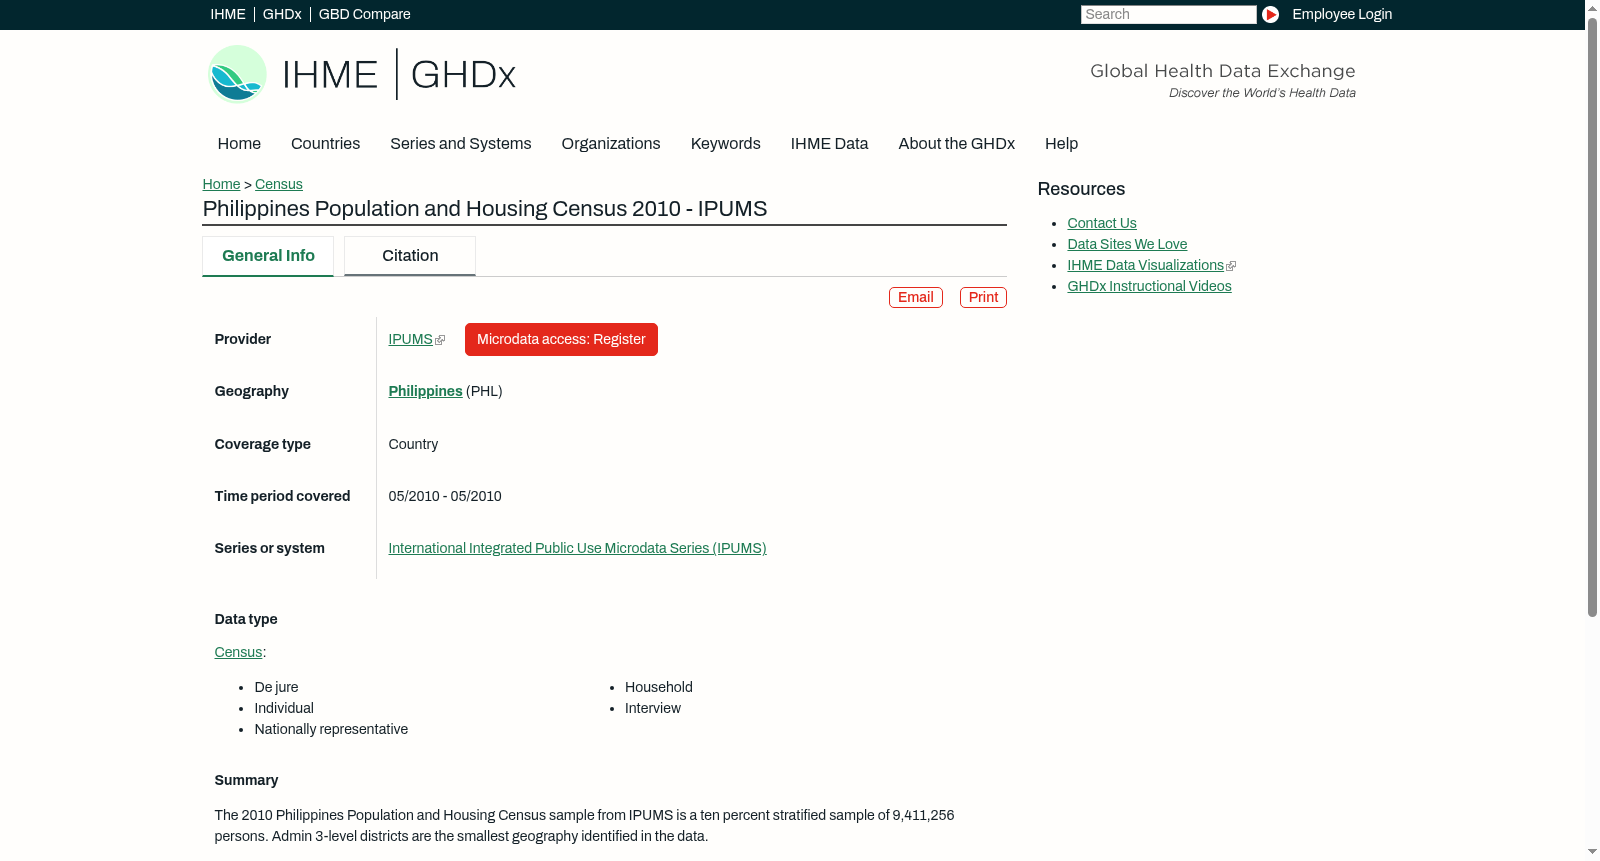Click the 'Interview' list item
Screen dimensions: 1600x861
click(653, 709)
